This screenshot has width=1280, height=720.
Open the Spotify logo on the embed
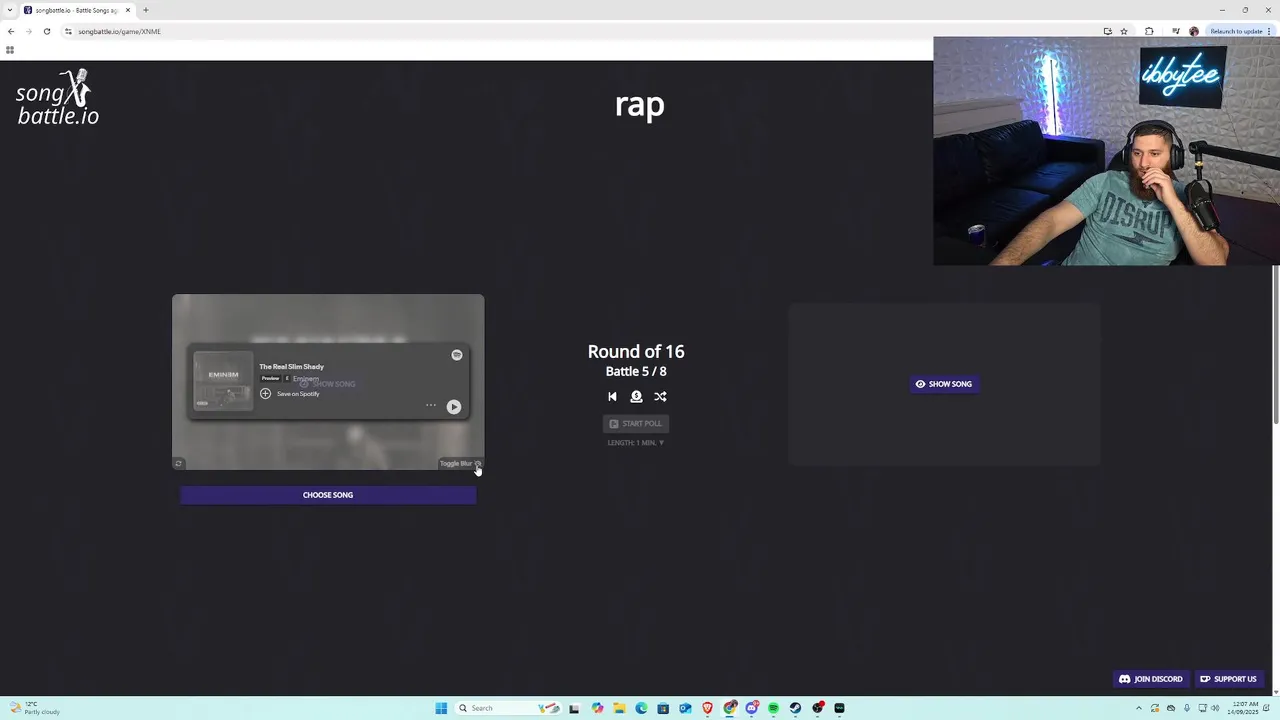(457, 354)
